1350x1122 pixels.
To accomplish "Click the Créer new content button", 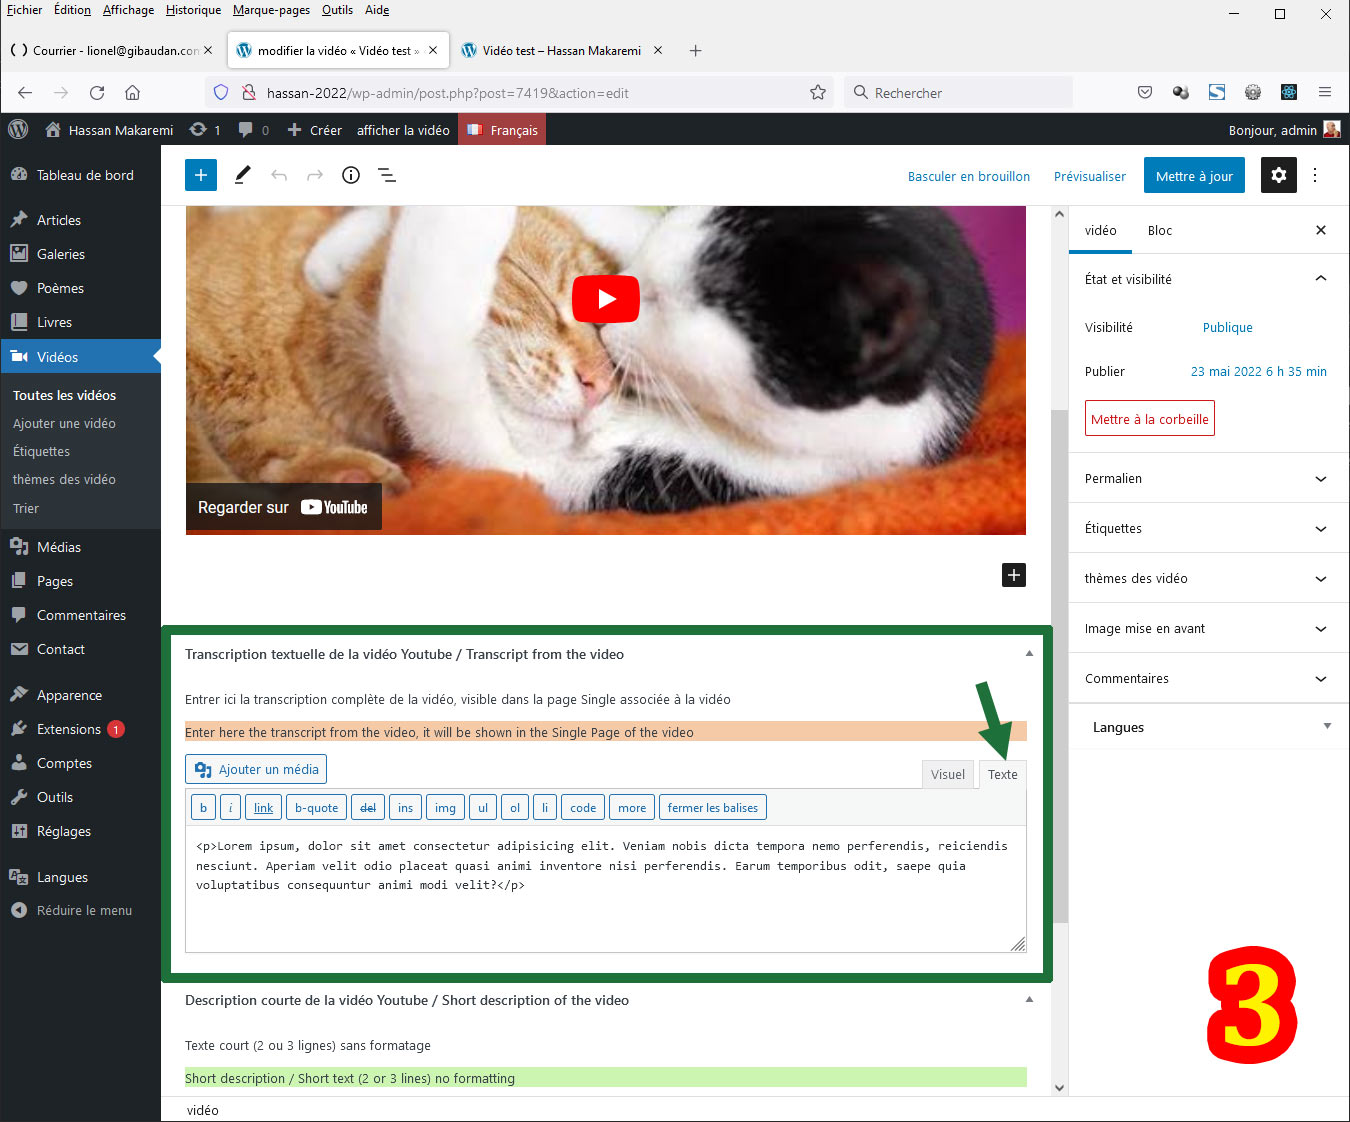I will [x=315, y=130].
